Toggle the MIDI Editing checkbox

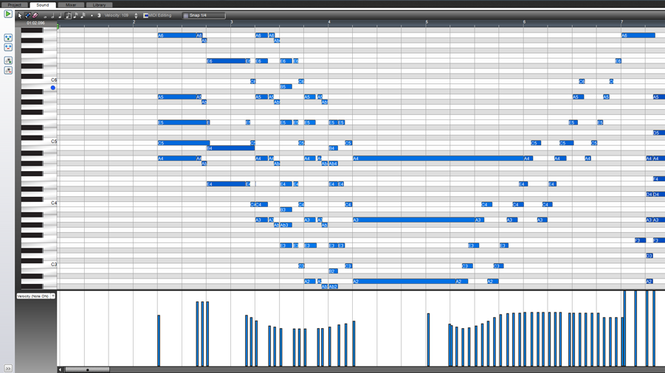coord(146,16)
